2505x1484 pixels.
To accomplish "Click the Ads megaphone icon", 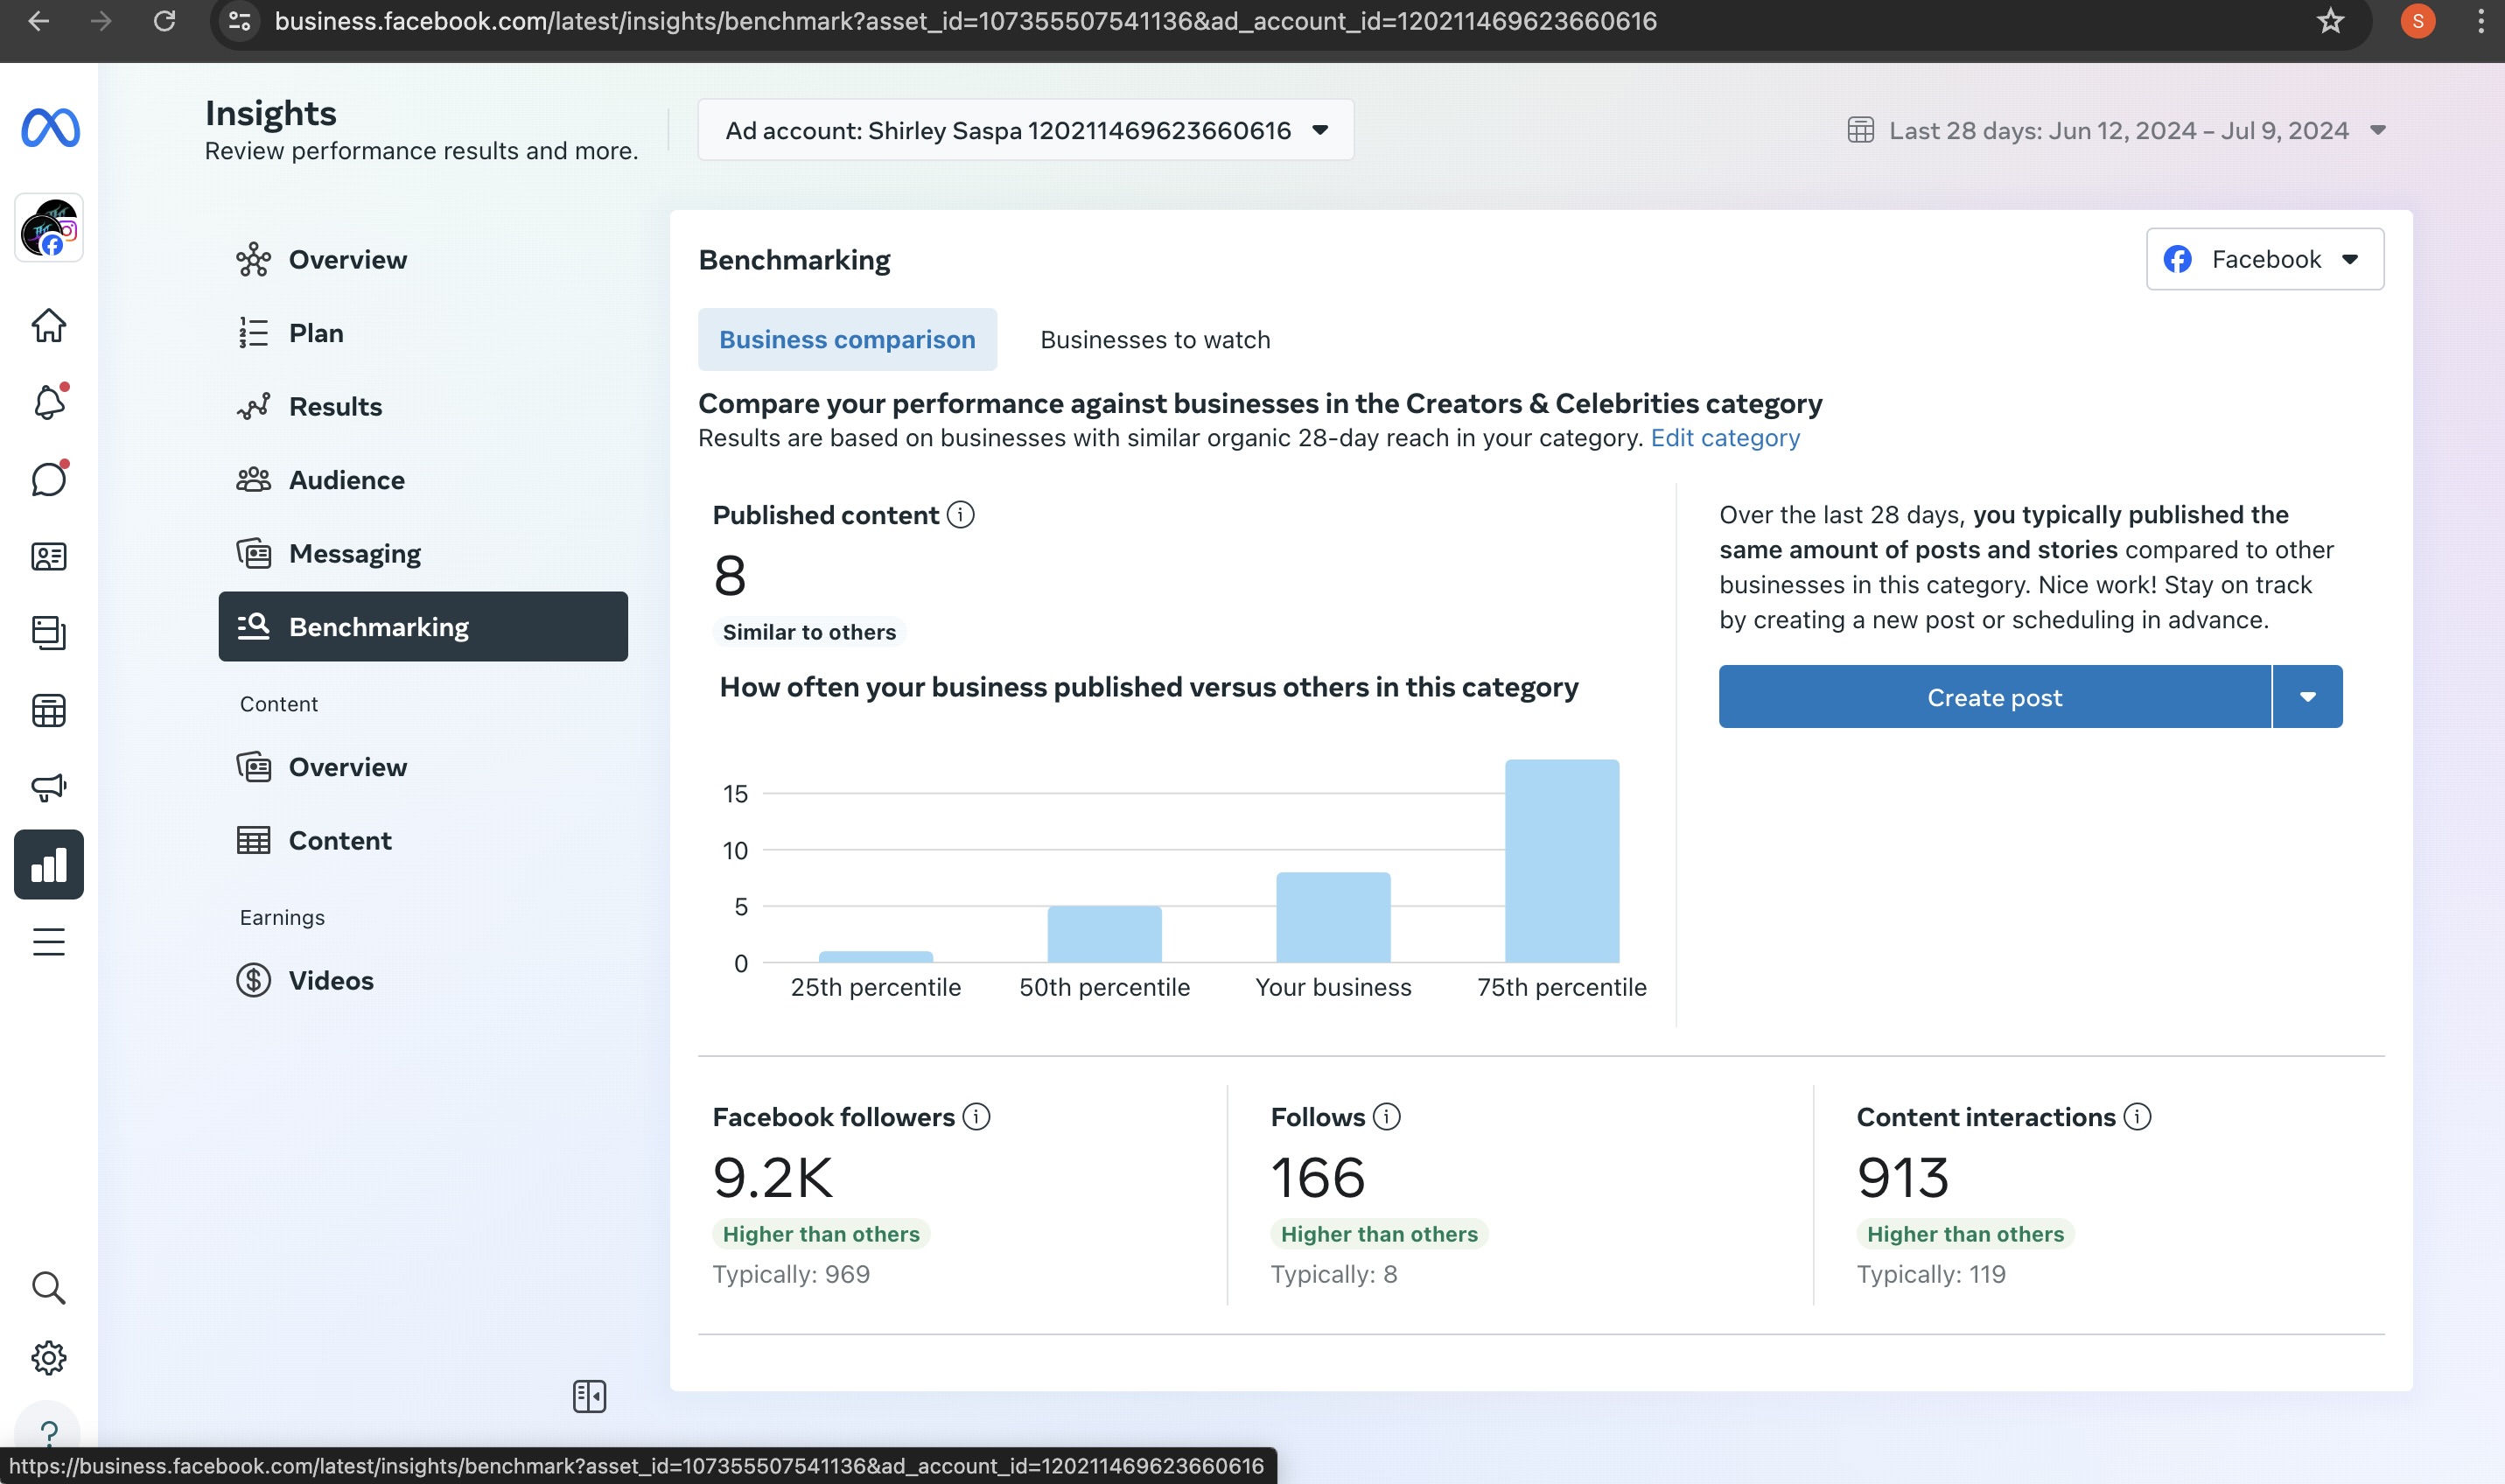I will tap(48, 787).
